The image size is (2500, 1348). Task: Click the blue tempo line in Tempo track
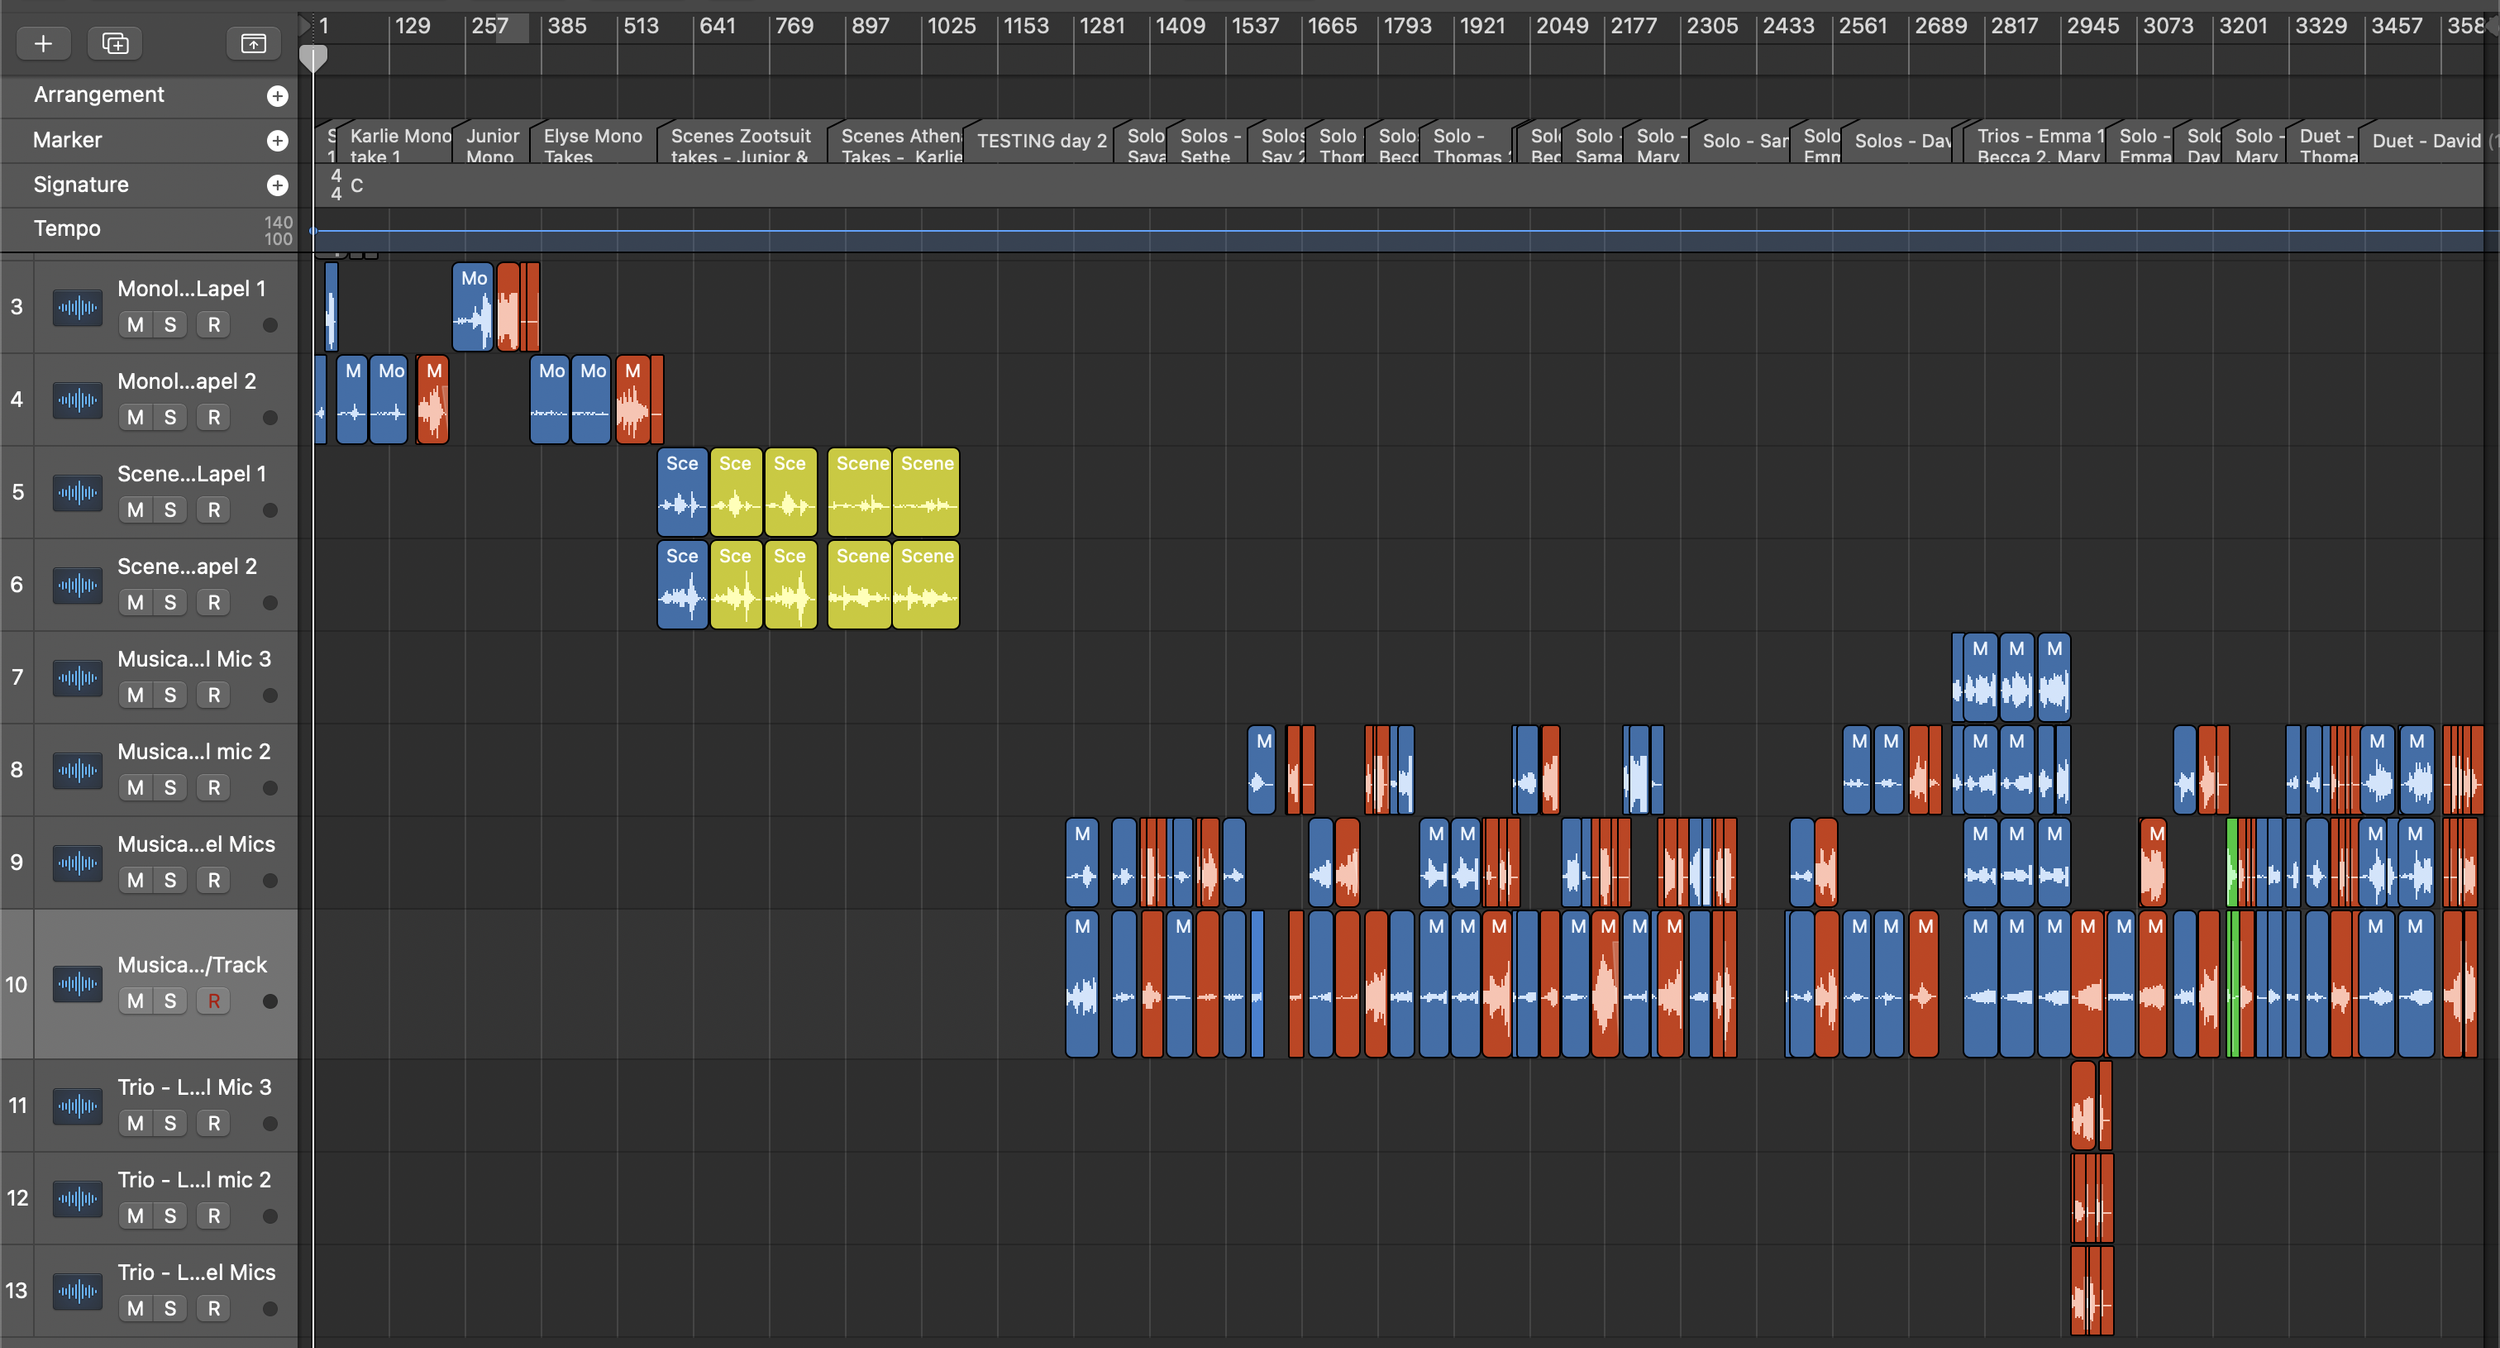[x=1200, y=231]
